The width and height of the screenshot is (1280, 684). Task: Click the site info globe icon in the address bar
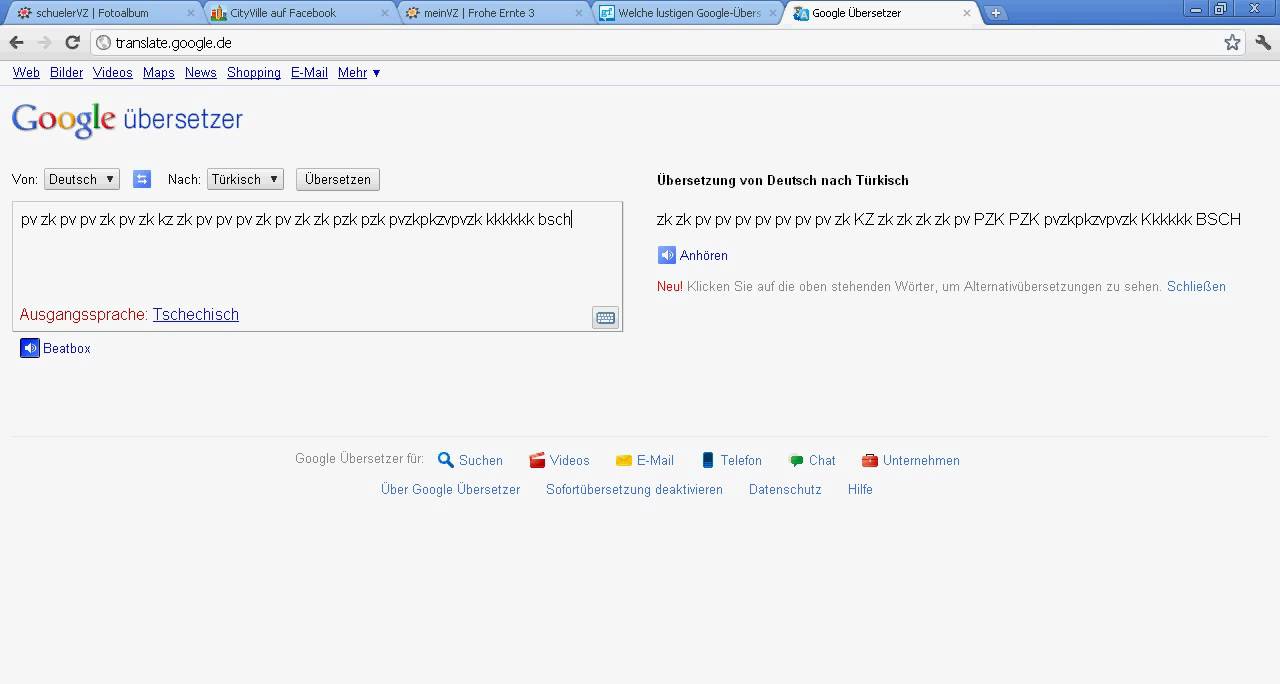[103, 42]
